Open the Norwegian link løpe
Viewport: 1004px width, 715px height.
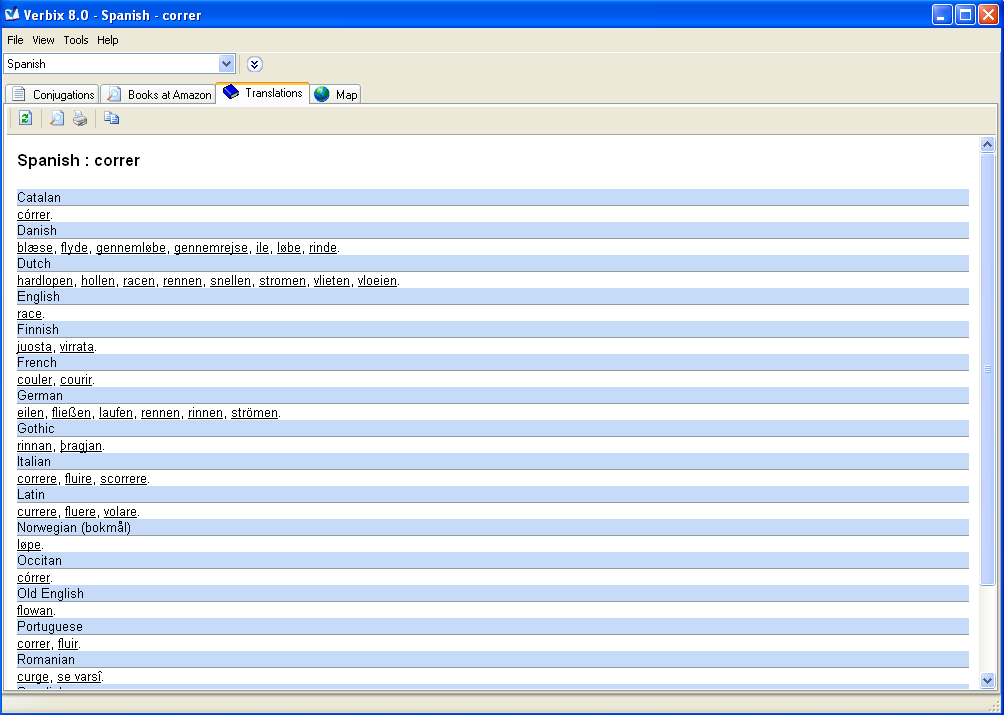[x=29, y=545]
